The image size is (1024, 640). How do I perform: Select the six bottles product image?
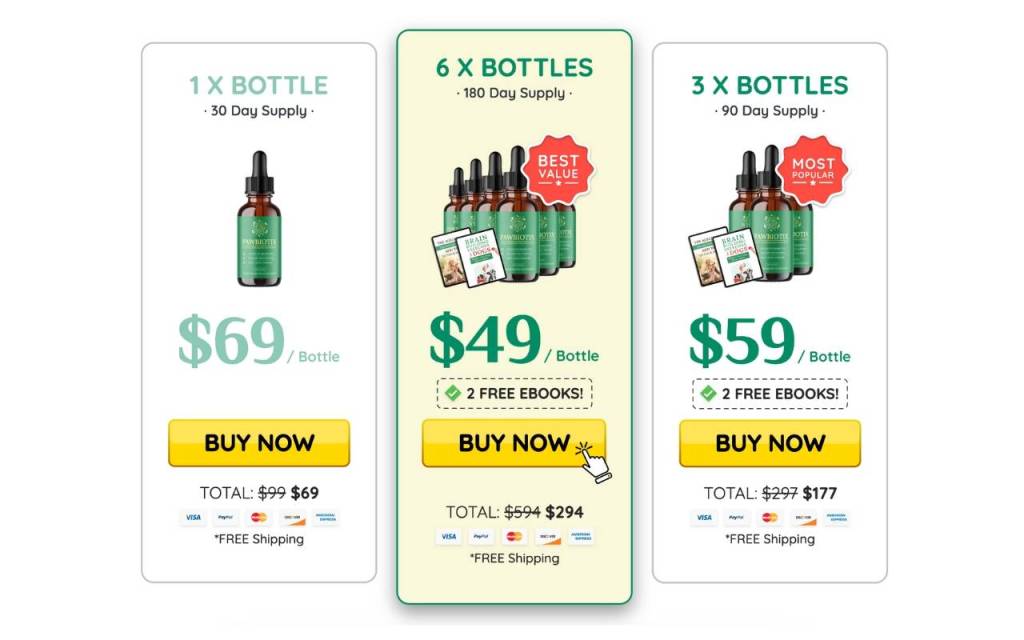[x=504, y=216]
